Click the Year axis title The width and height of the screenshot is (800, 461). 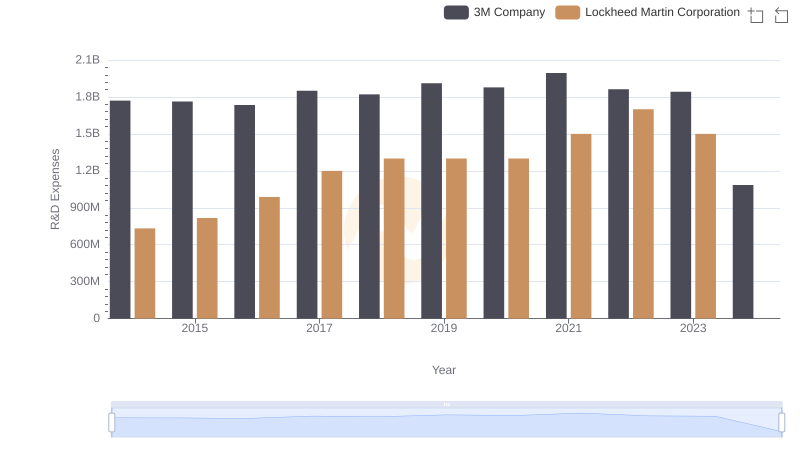444,370
